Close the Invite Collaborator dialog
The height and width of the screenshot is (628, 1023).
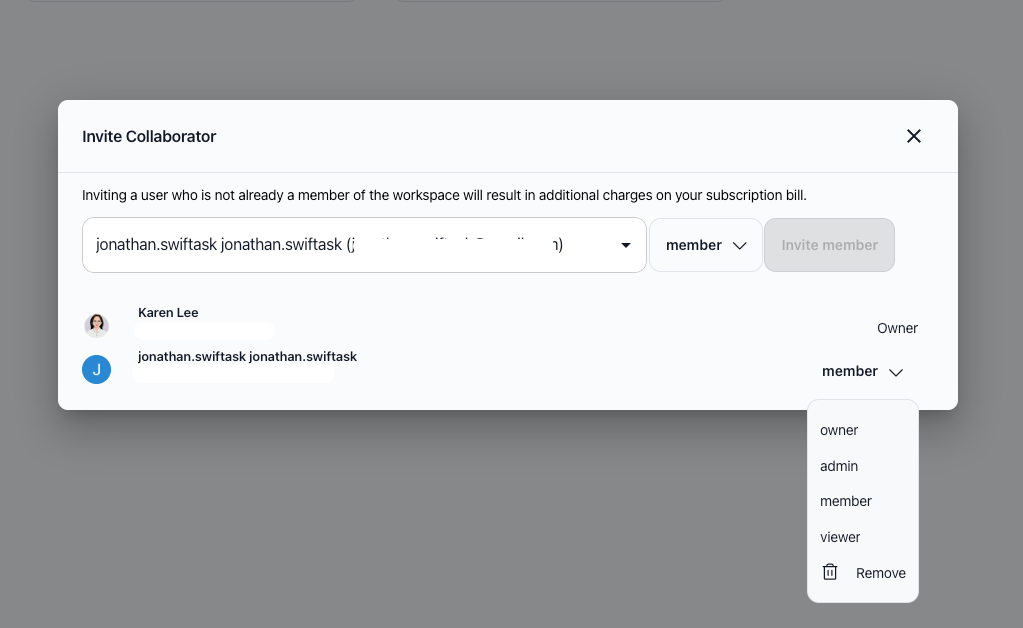[x=913, y=136]
